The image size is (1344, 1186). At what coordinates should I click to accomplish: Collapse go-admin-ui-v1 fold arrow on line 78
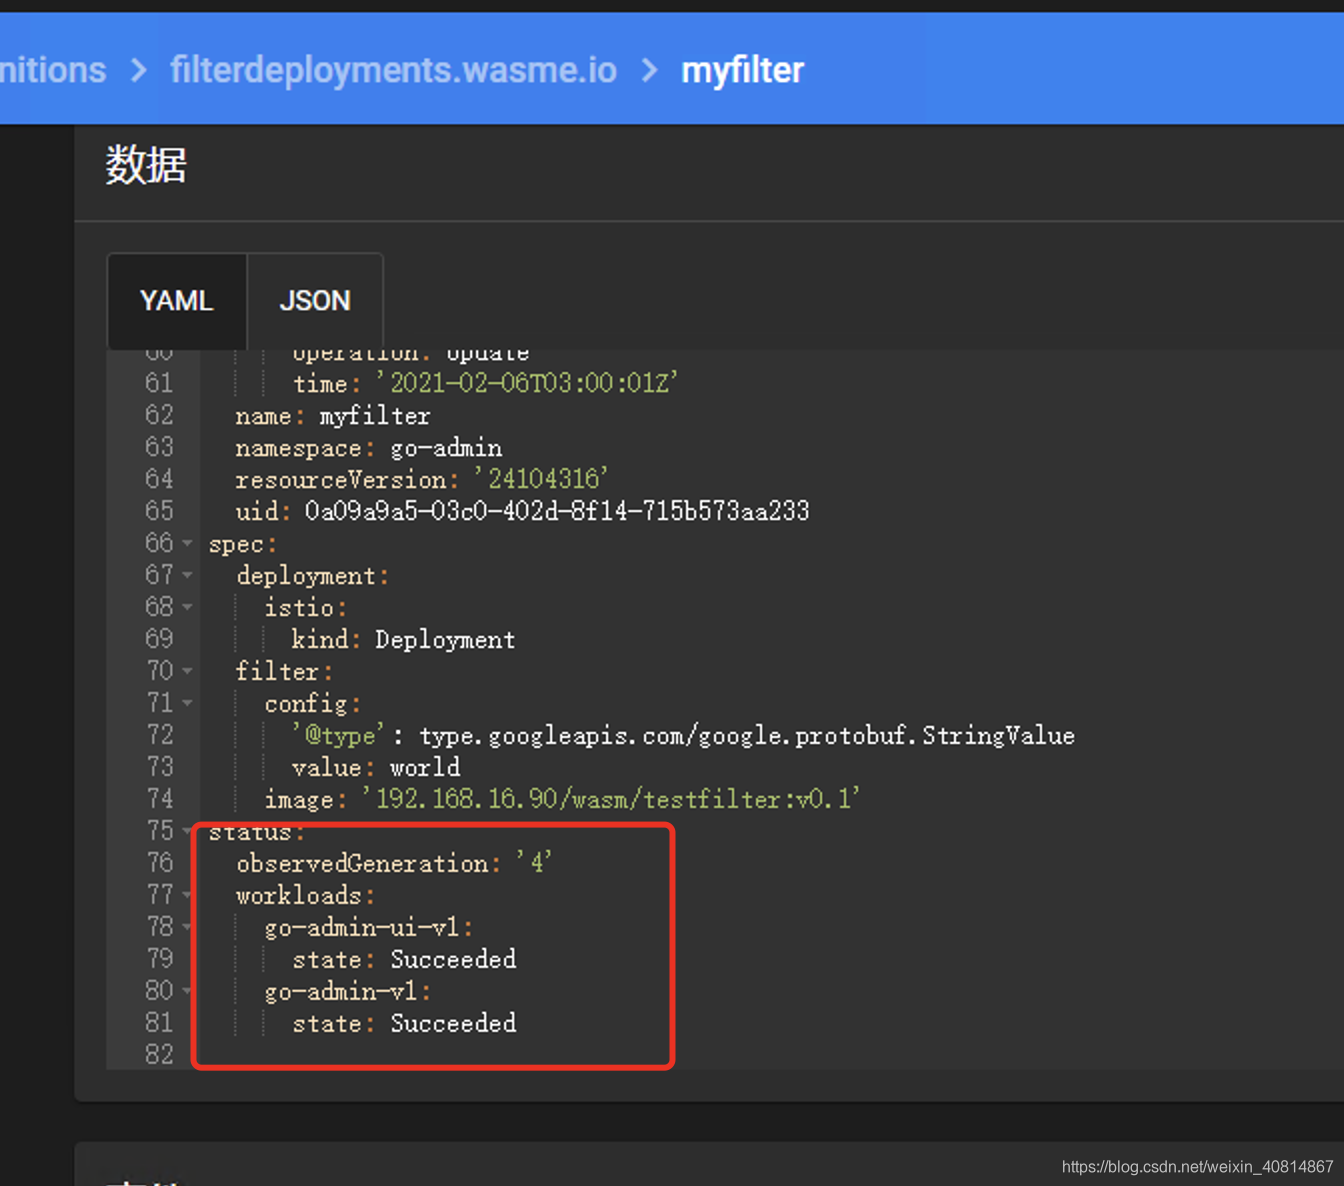point(187,928)
